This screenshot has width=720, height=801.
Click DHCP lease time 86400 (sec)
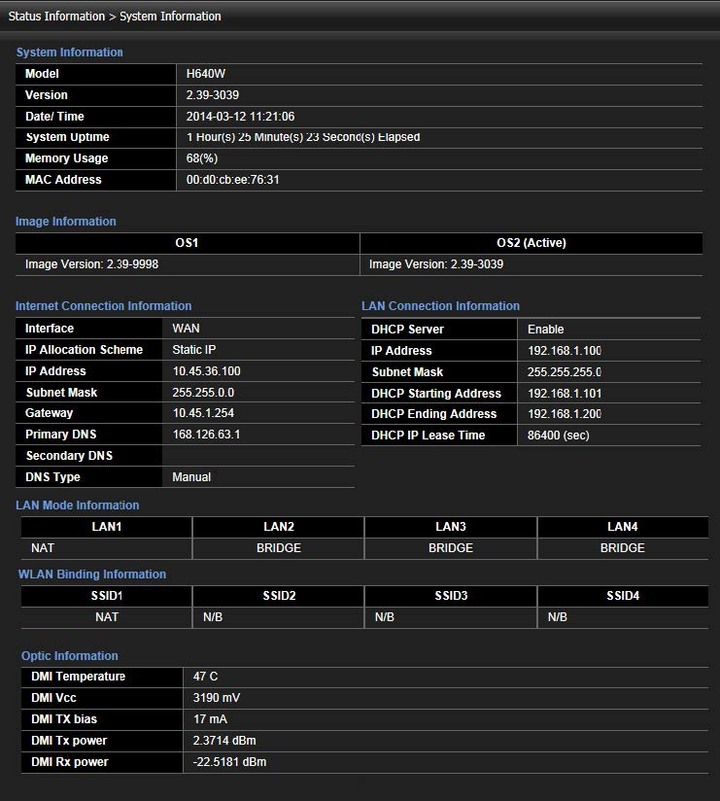pos(559,435)
